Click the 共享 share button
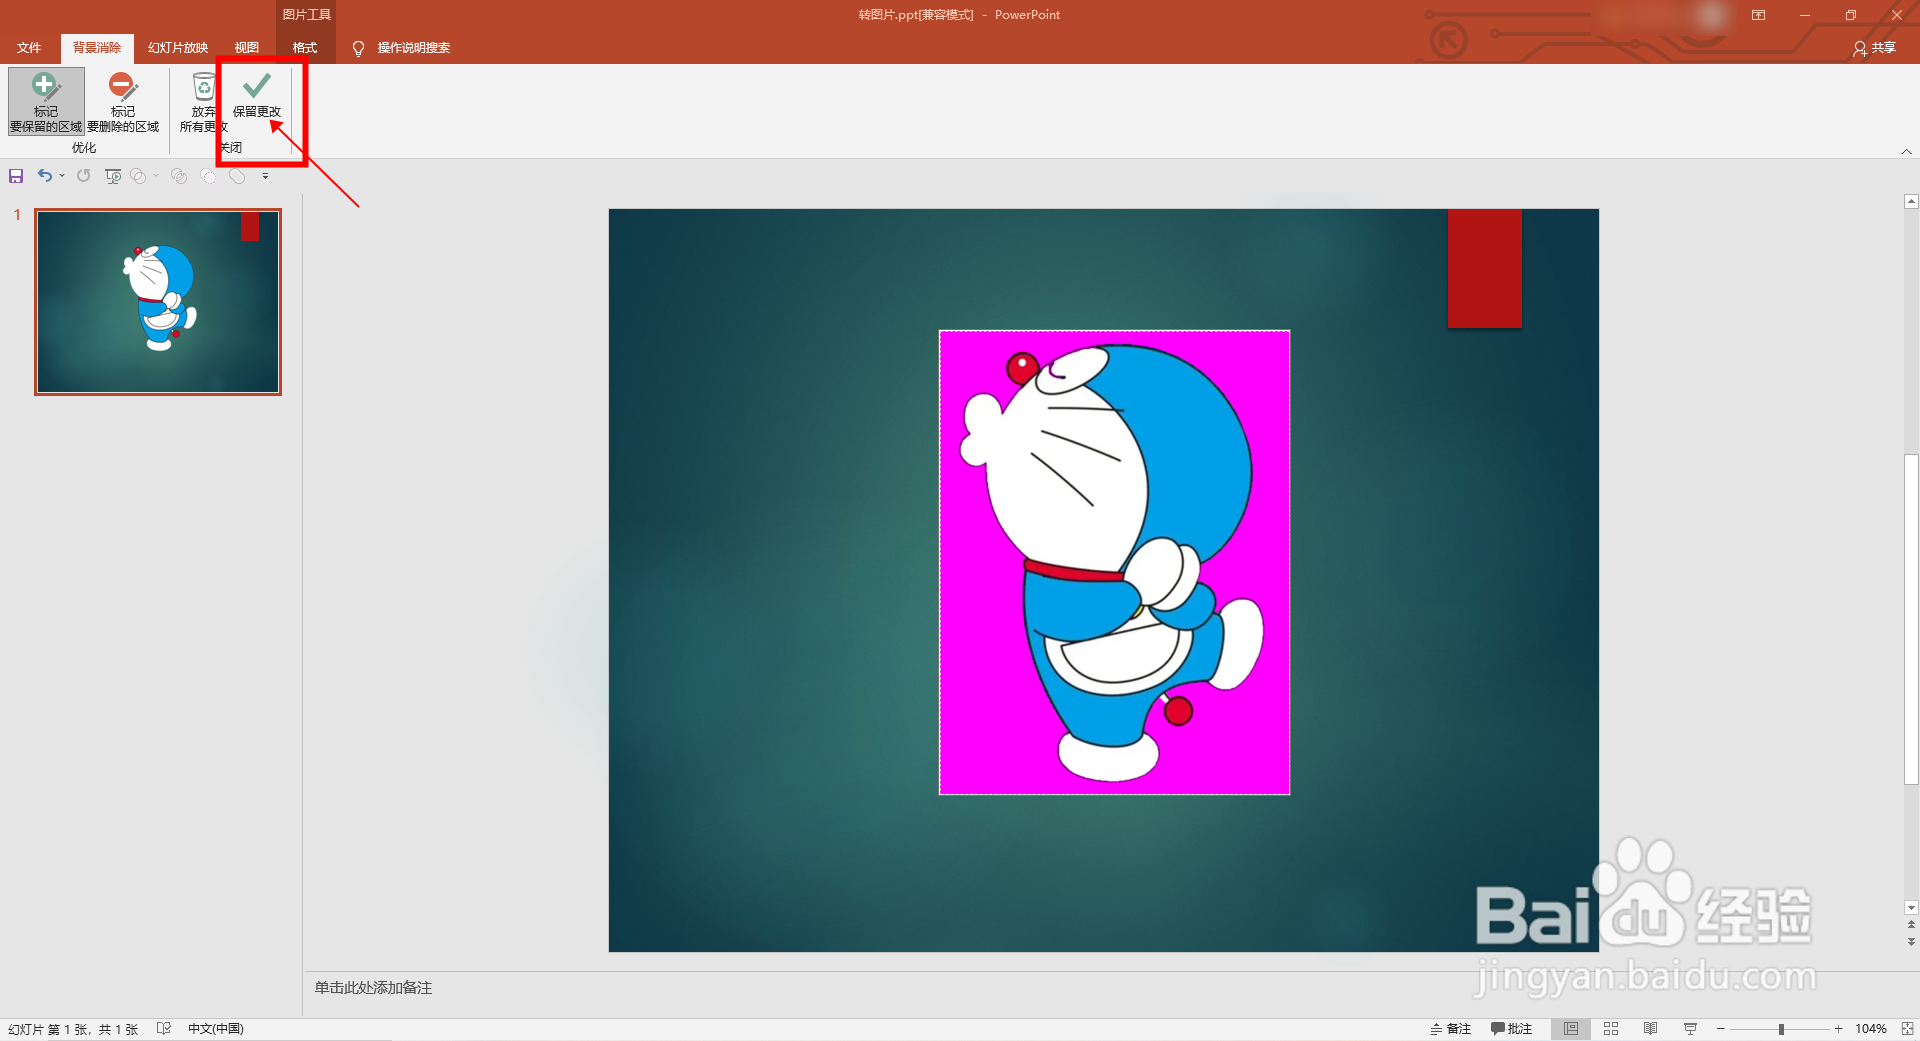This screenshot has height=1041, width=1920. 1874,48
